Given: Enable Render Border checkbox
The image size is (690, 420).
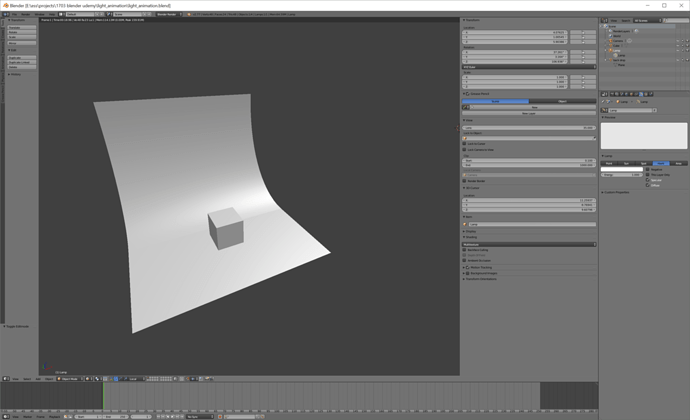Looking at the screenshot, I should pyautogui.click(x=464, y=181).
